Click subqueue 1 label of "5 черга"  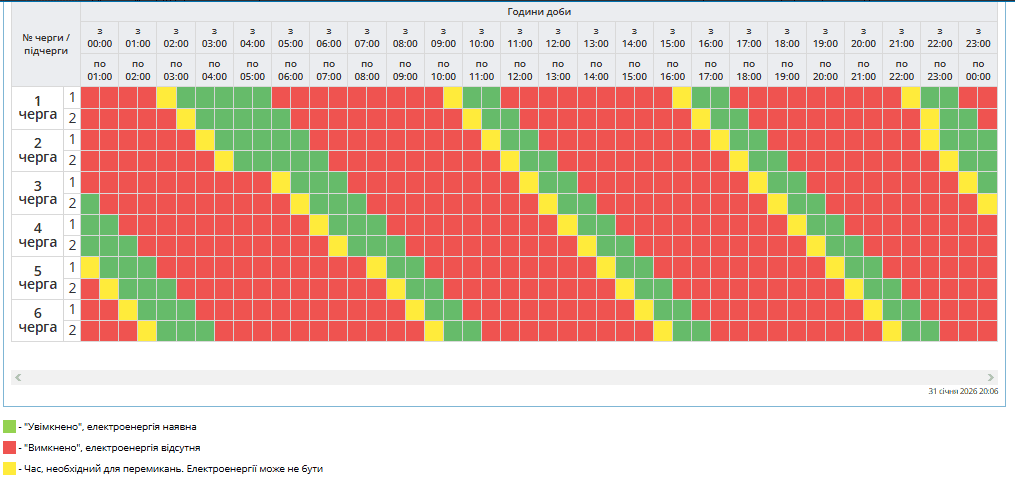click(x=72, y=267)
